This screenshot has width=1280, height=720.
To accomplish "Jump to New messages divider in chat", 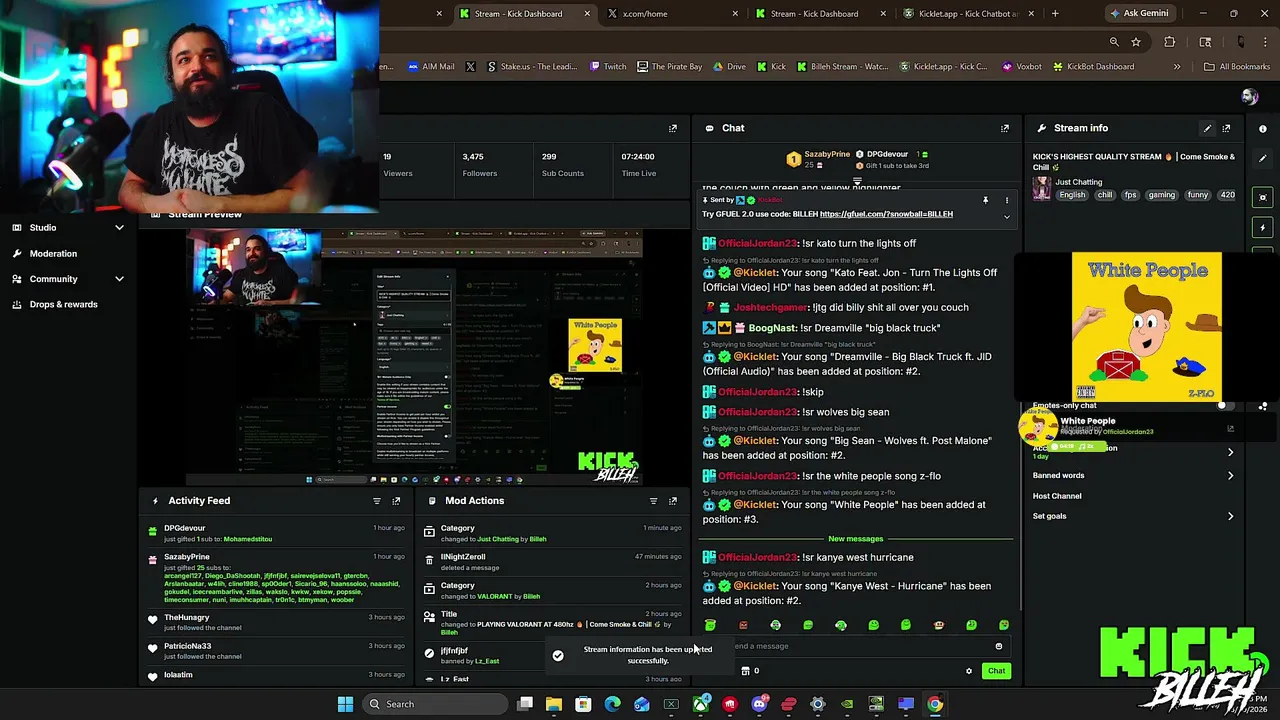I will click(856, 539).
